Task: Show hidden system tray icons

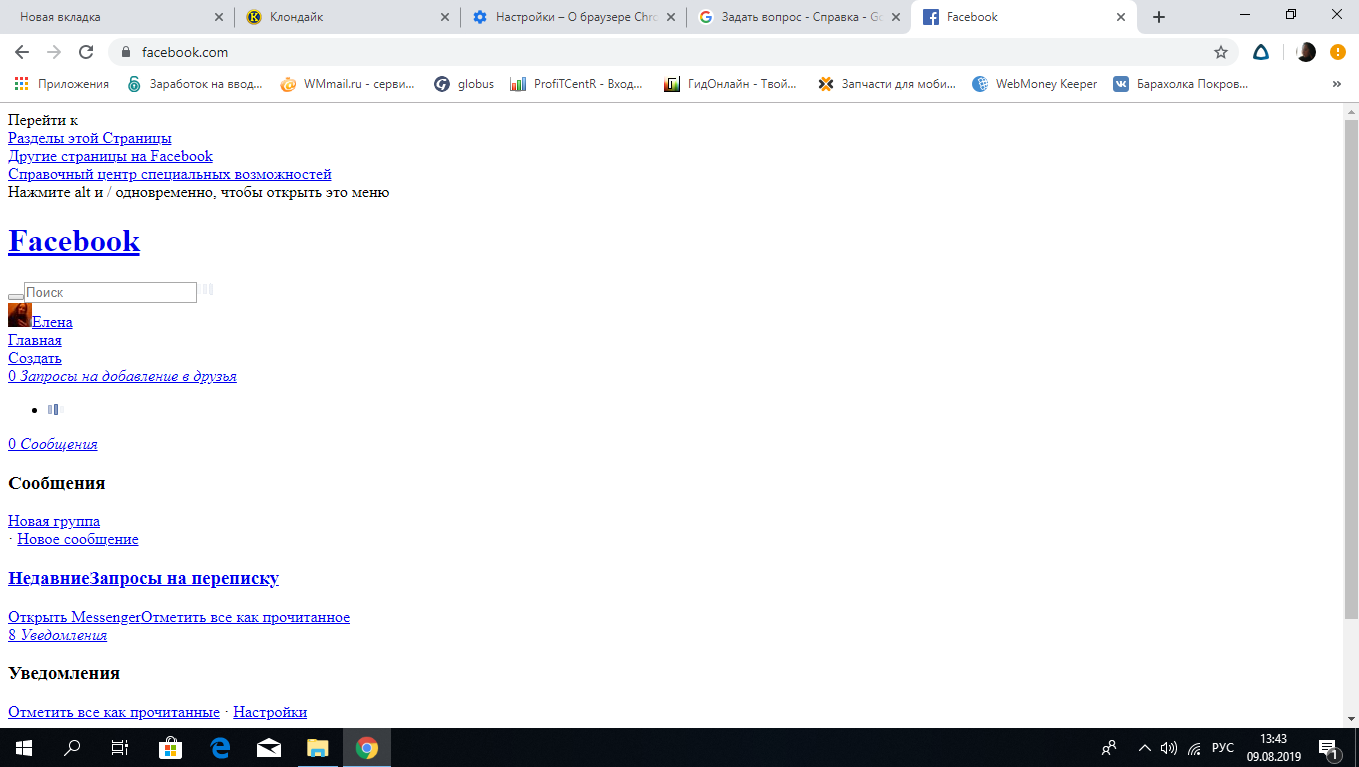Action: [x=1144, y=748]
